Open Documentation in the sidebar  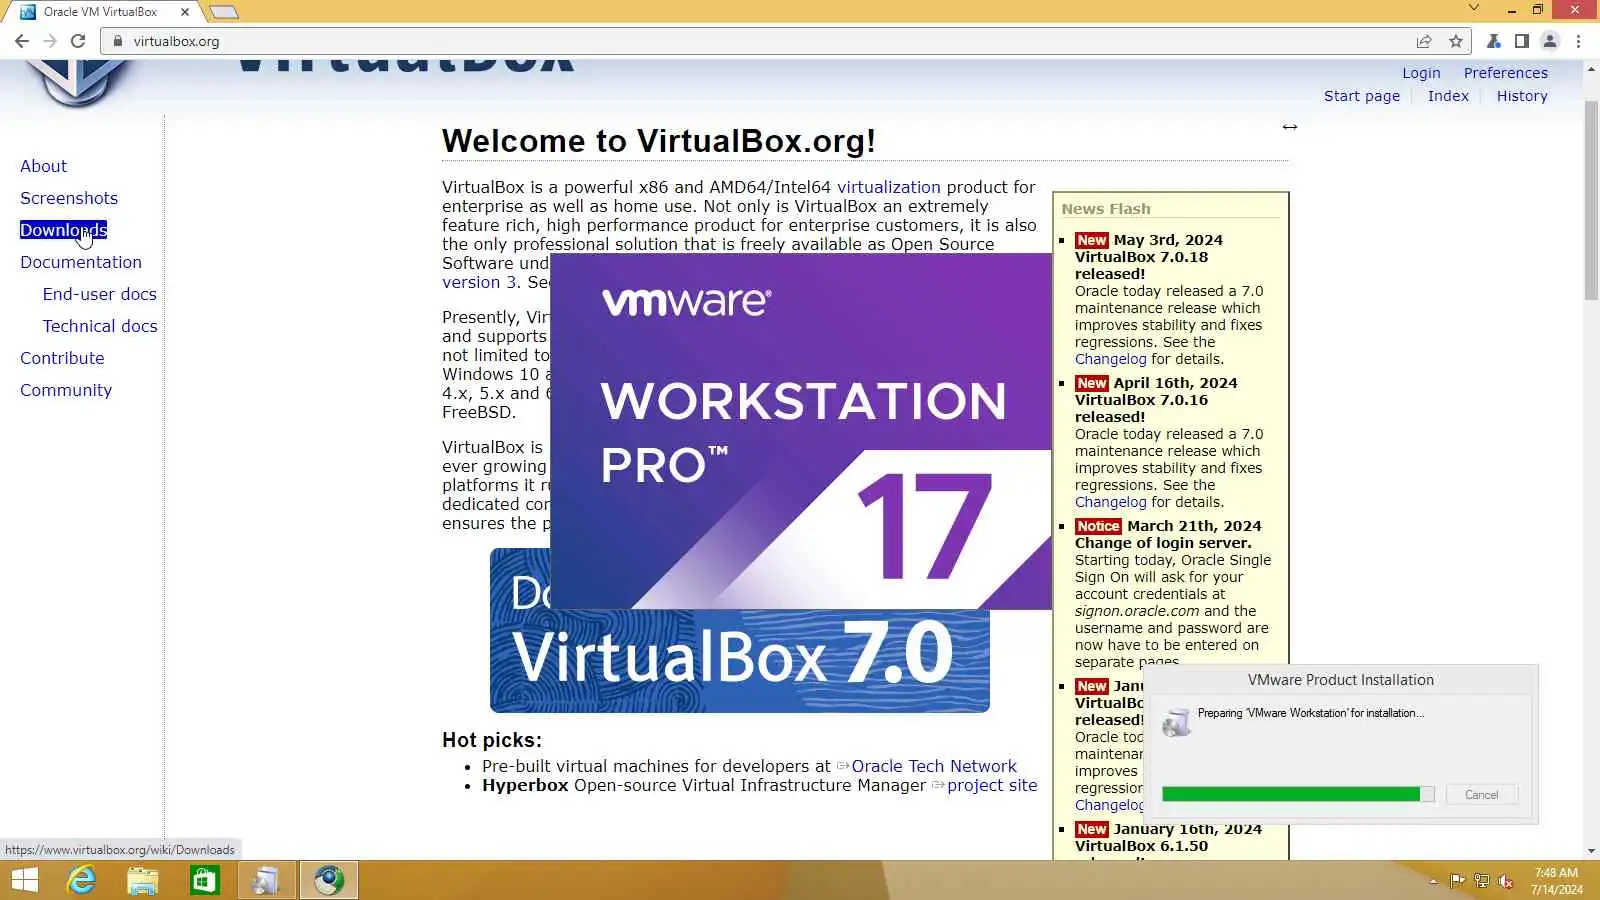[81, 262]
